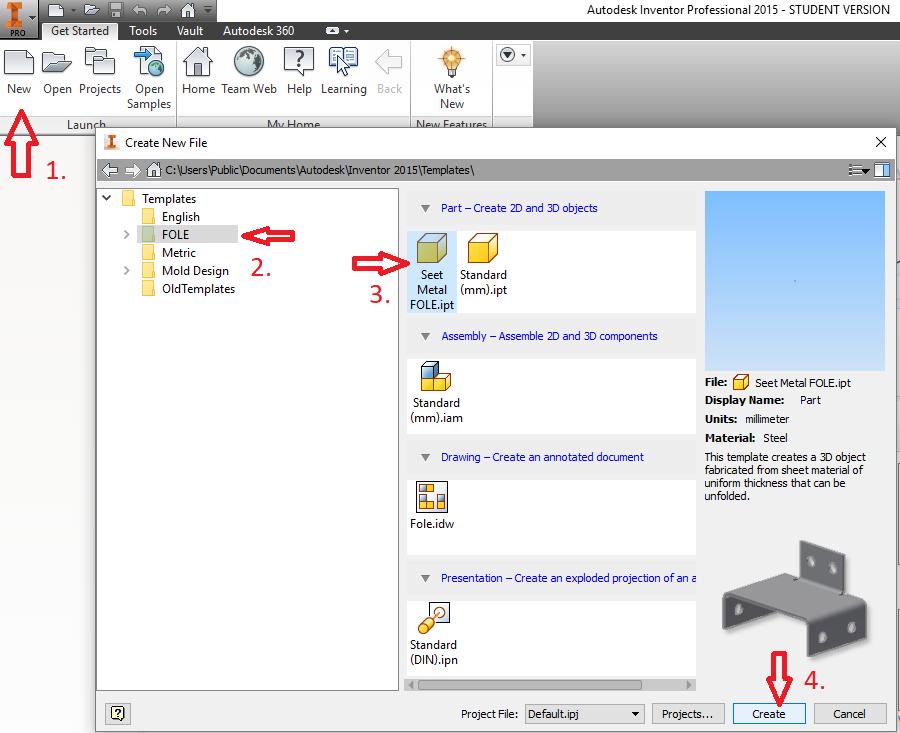The image size is (900, 733).
Task: Select the English templates folder
Action: (180, 216)
